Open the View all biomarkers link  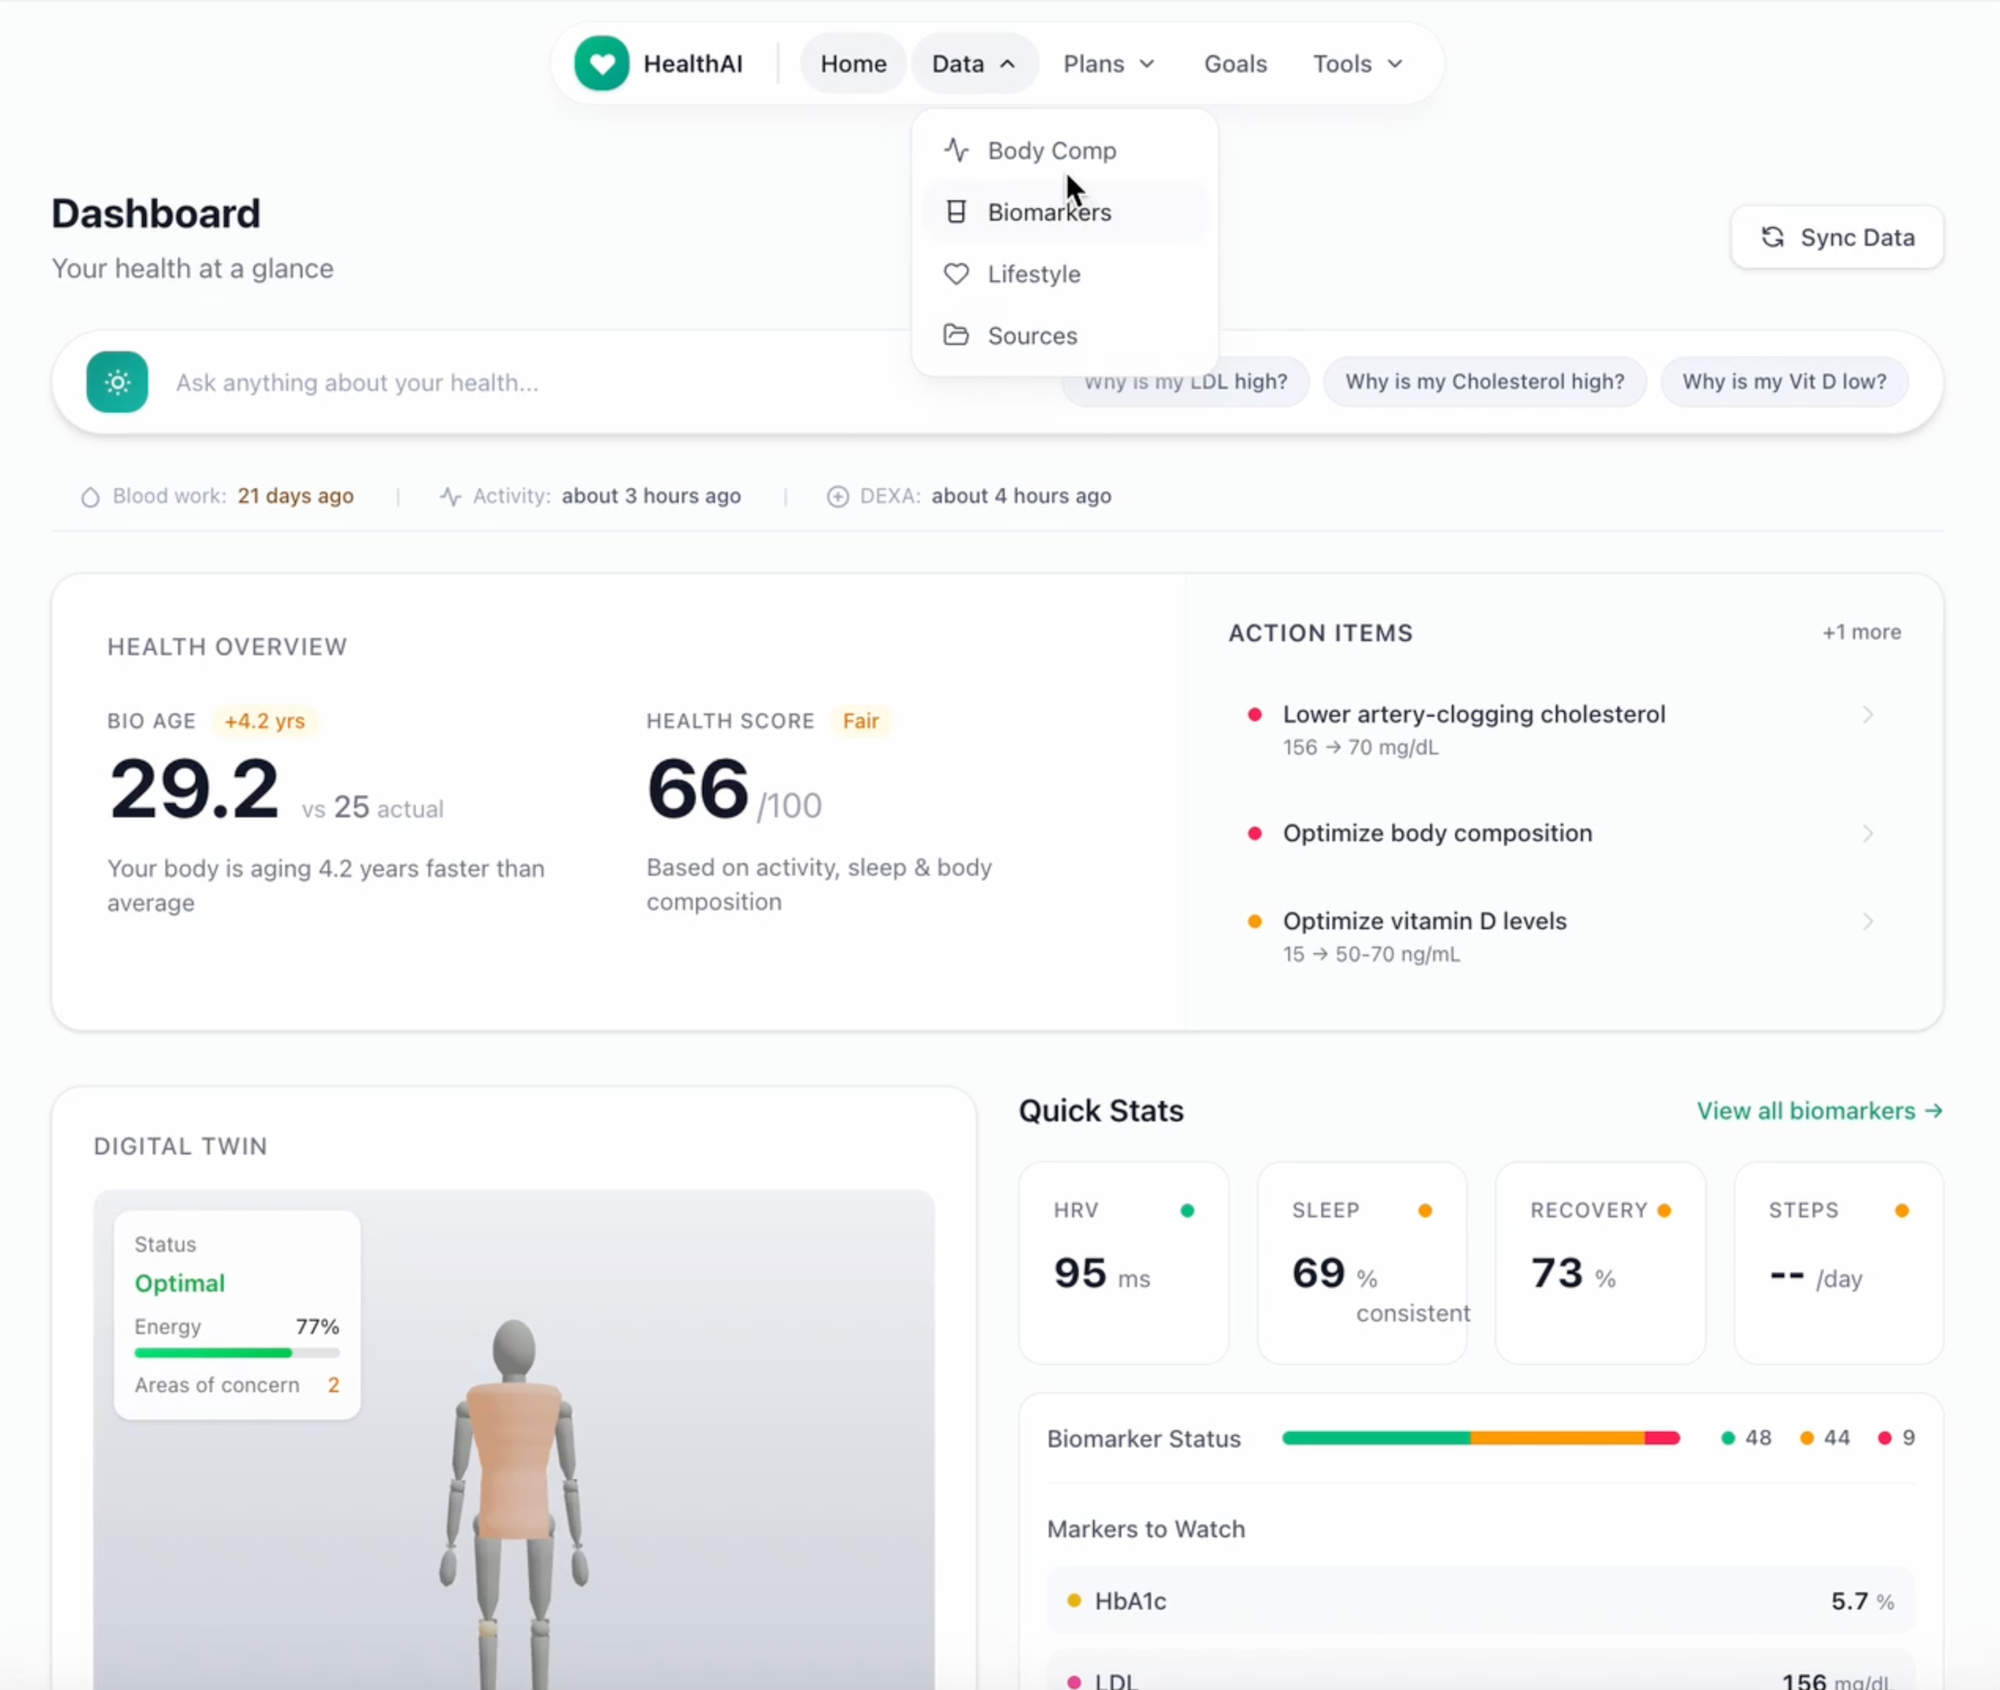pyautogui.click(x=1818, y=1111)
